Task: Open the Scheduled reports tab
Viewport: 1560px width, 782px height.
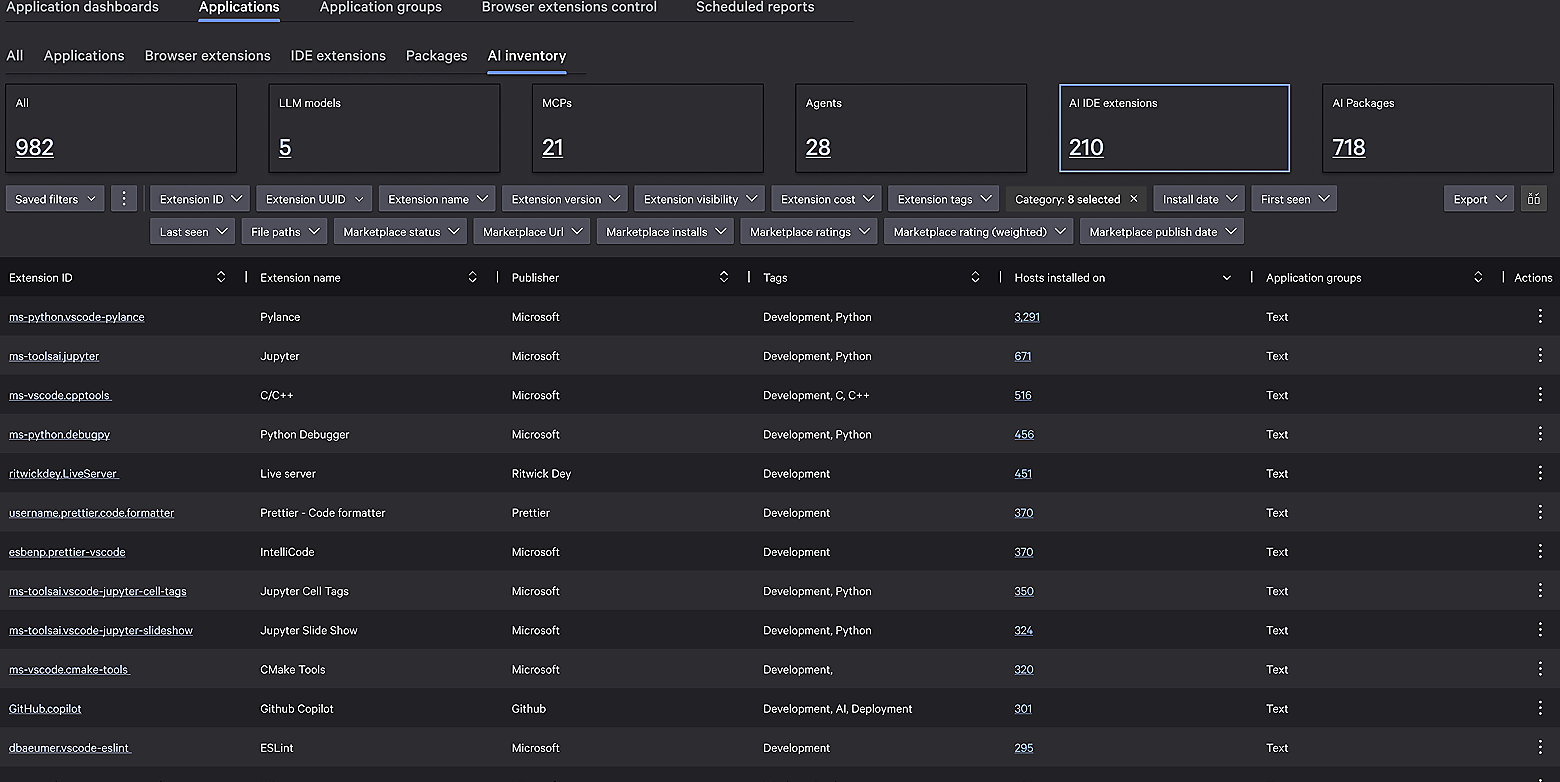Action: pos(754,8)
